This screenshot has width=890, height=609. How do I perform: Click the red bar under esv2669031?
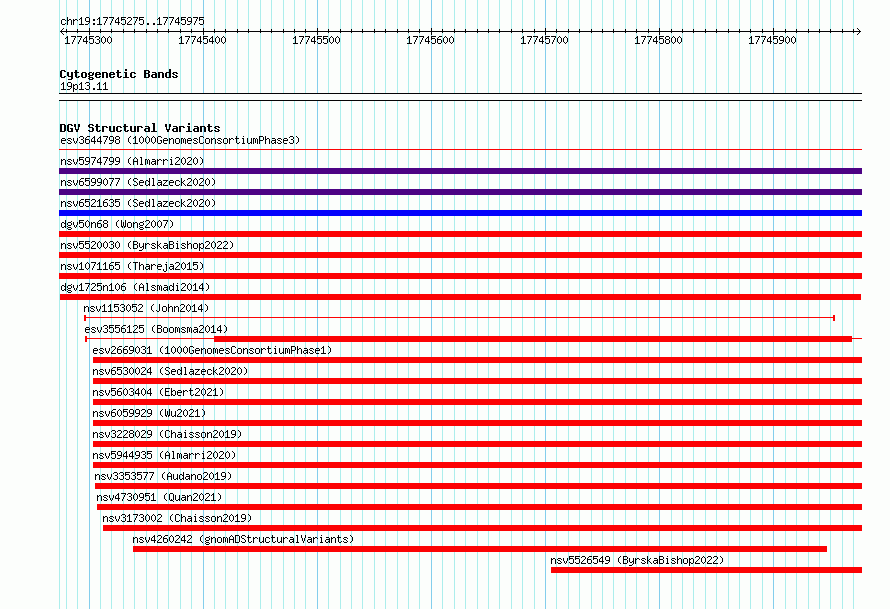[477, 360]
